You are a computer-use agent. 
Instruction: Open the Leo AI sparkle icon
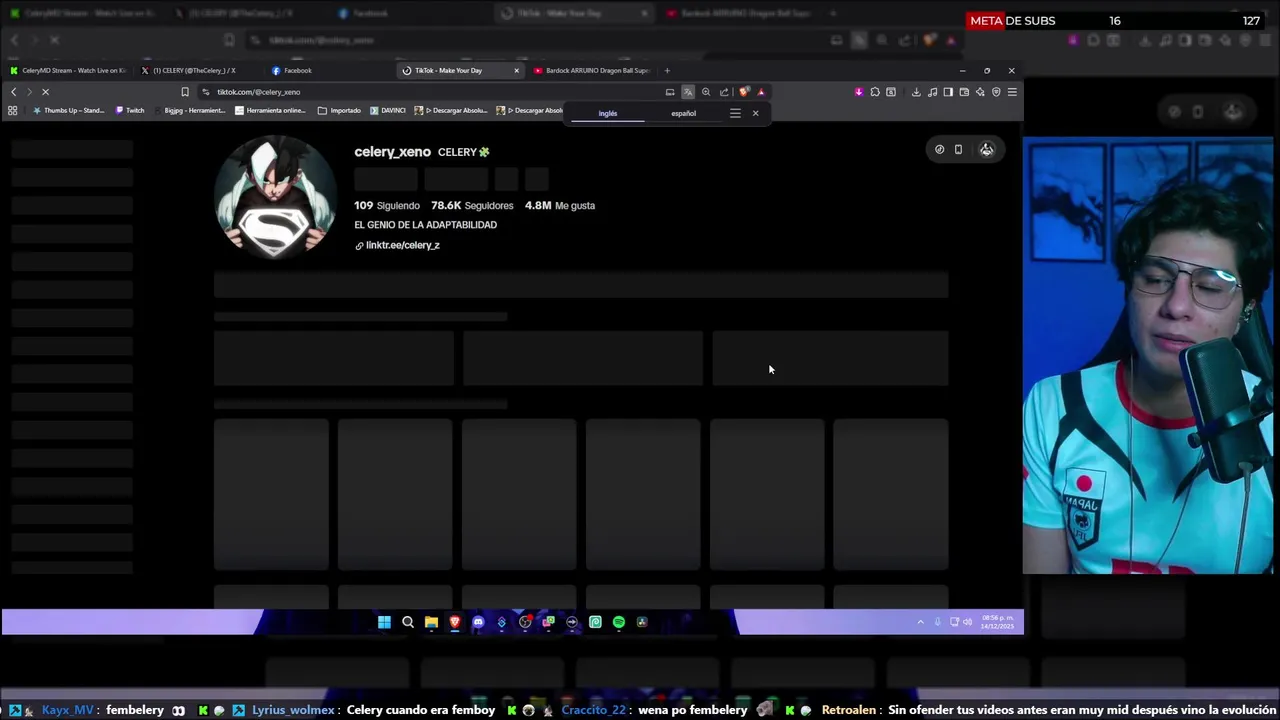tap(980, 92)
